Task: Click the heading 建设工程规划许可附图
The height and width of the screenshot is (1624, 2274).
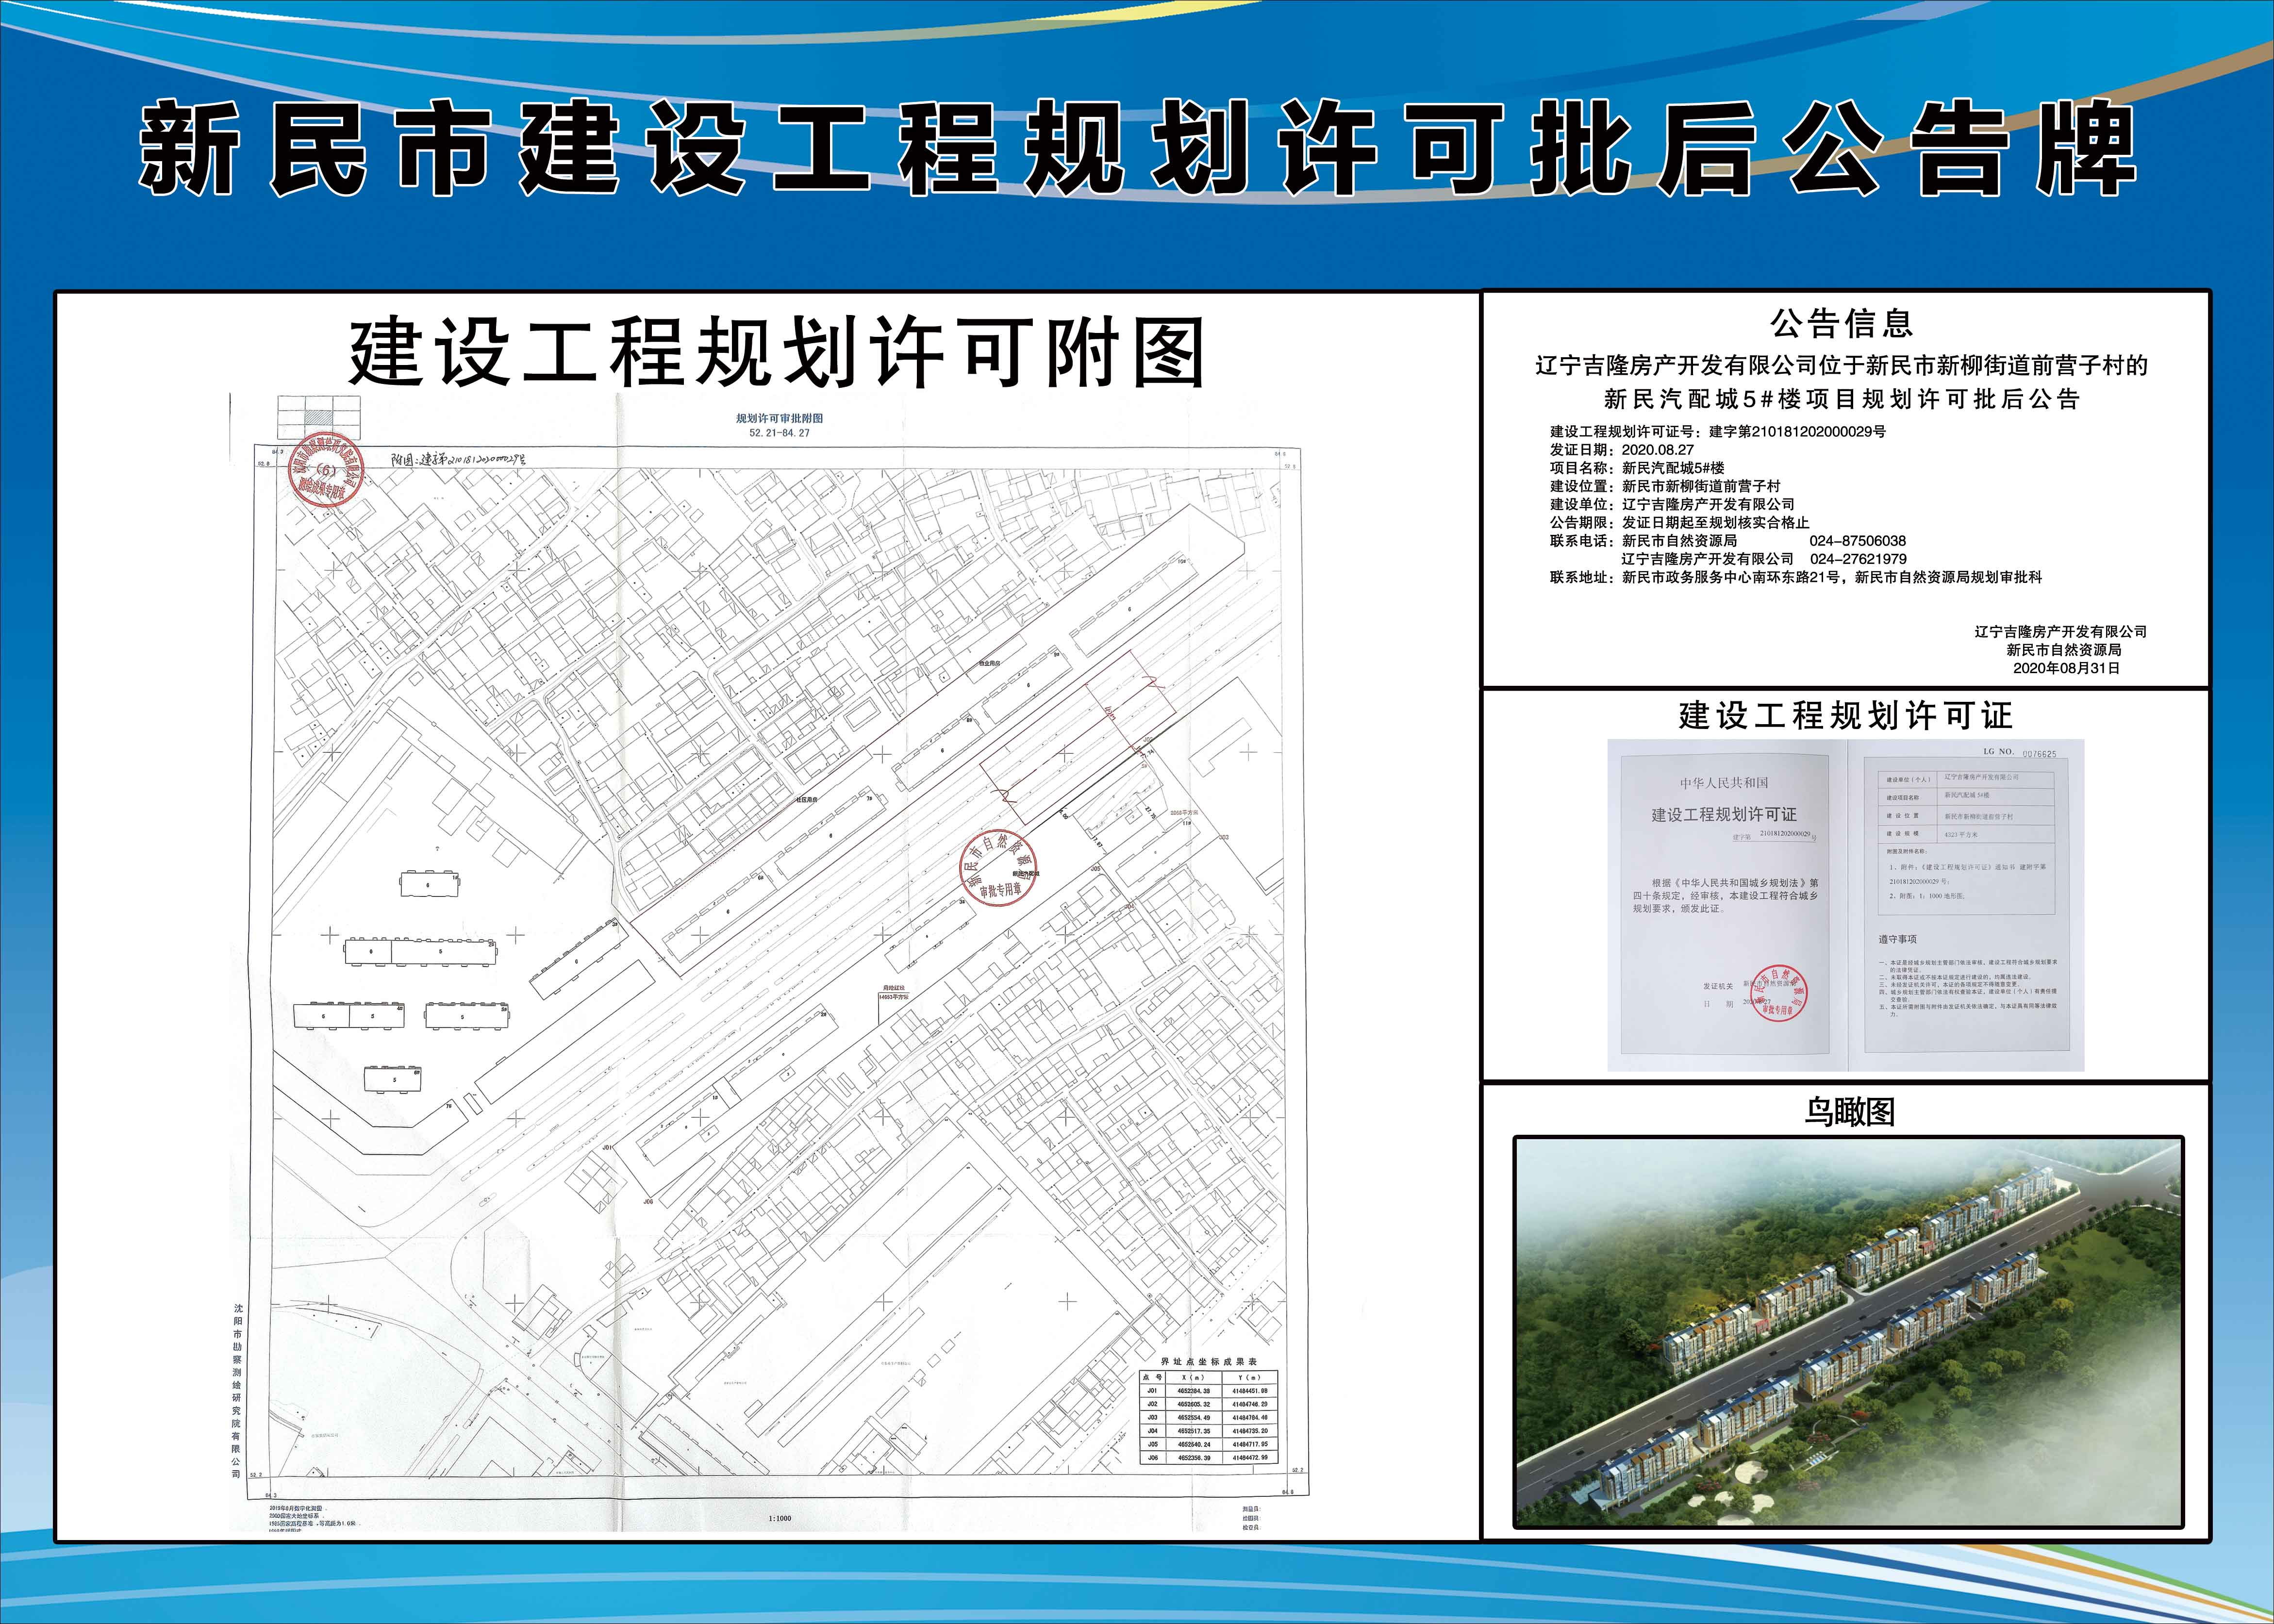Action: [x=776, y=353]
